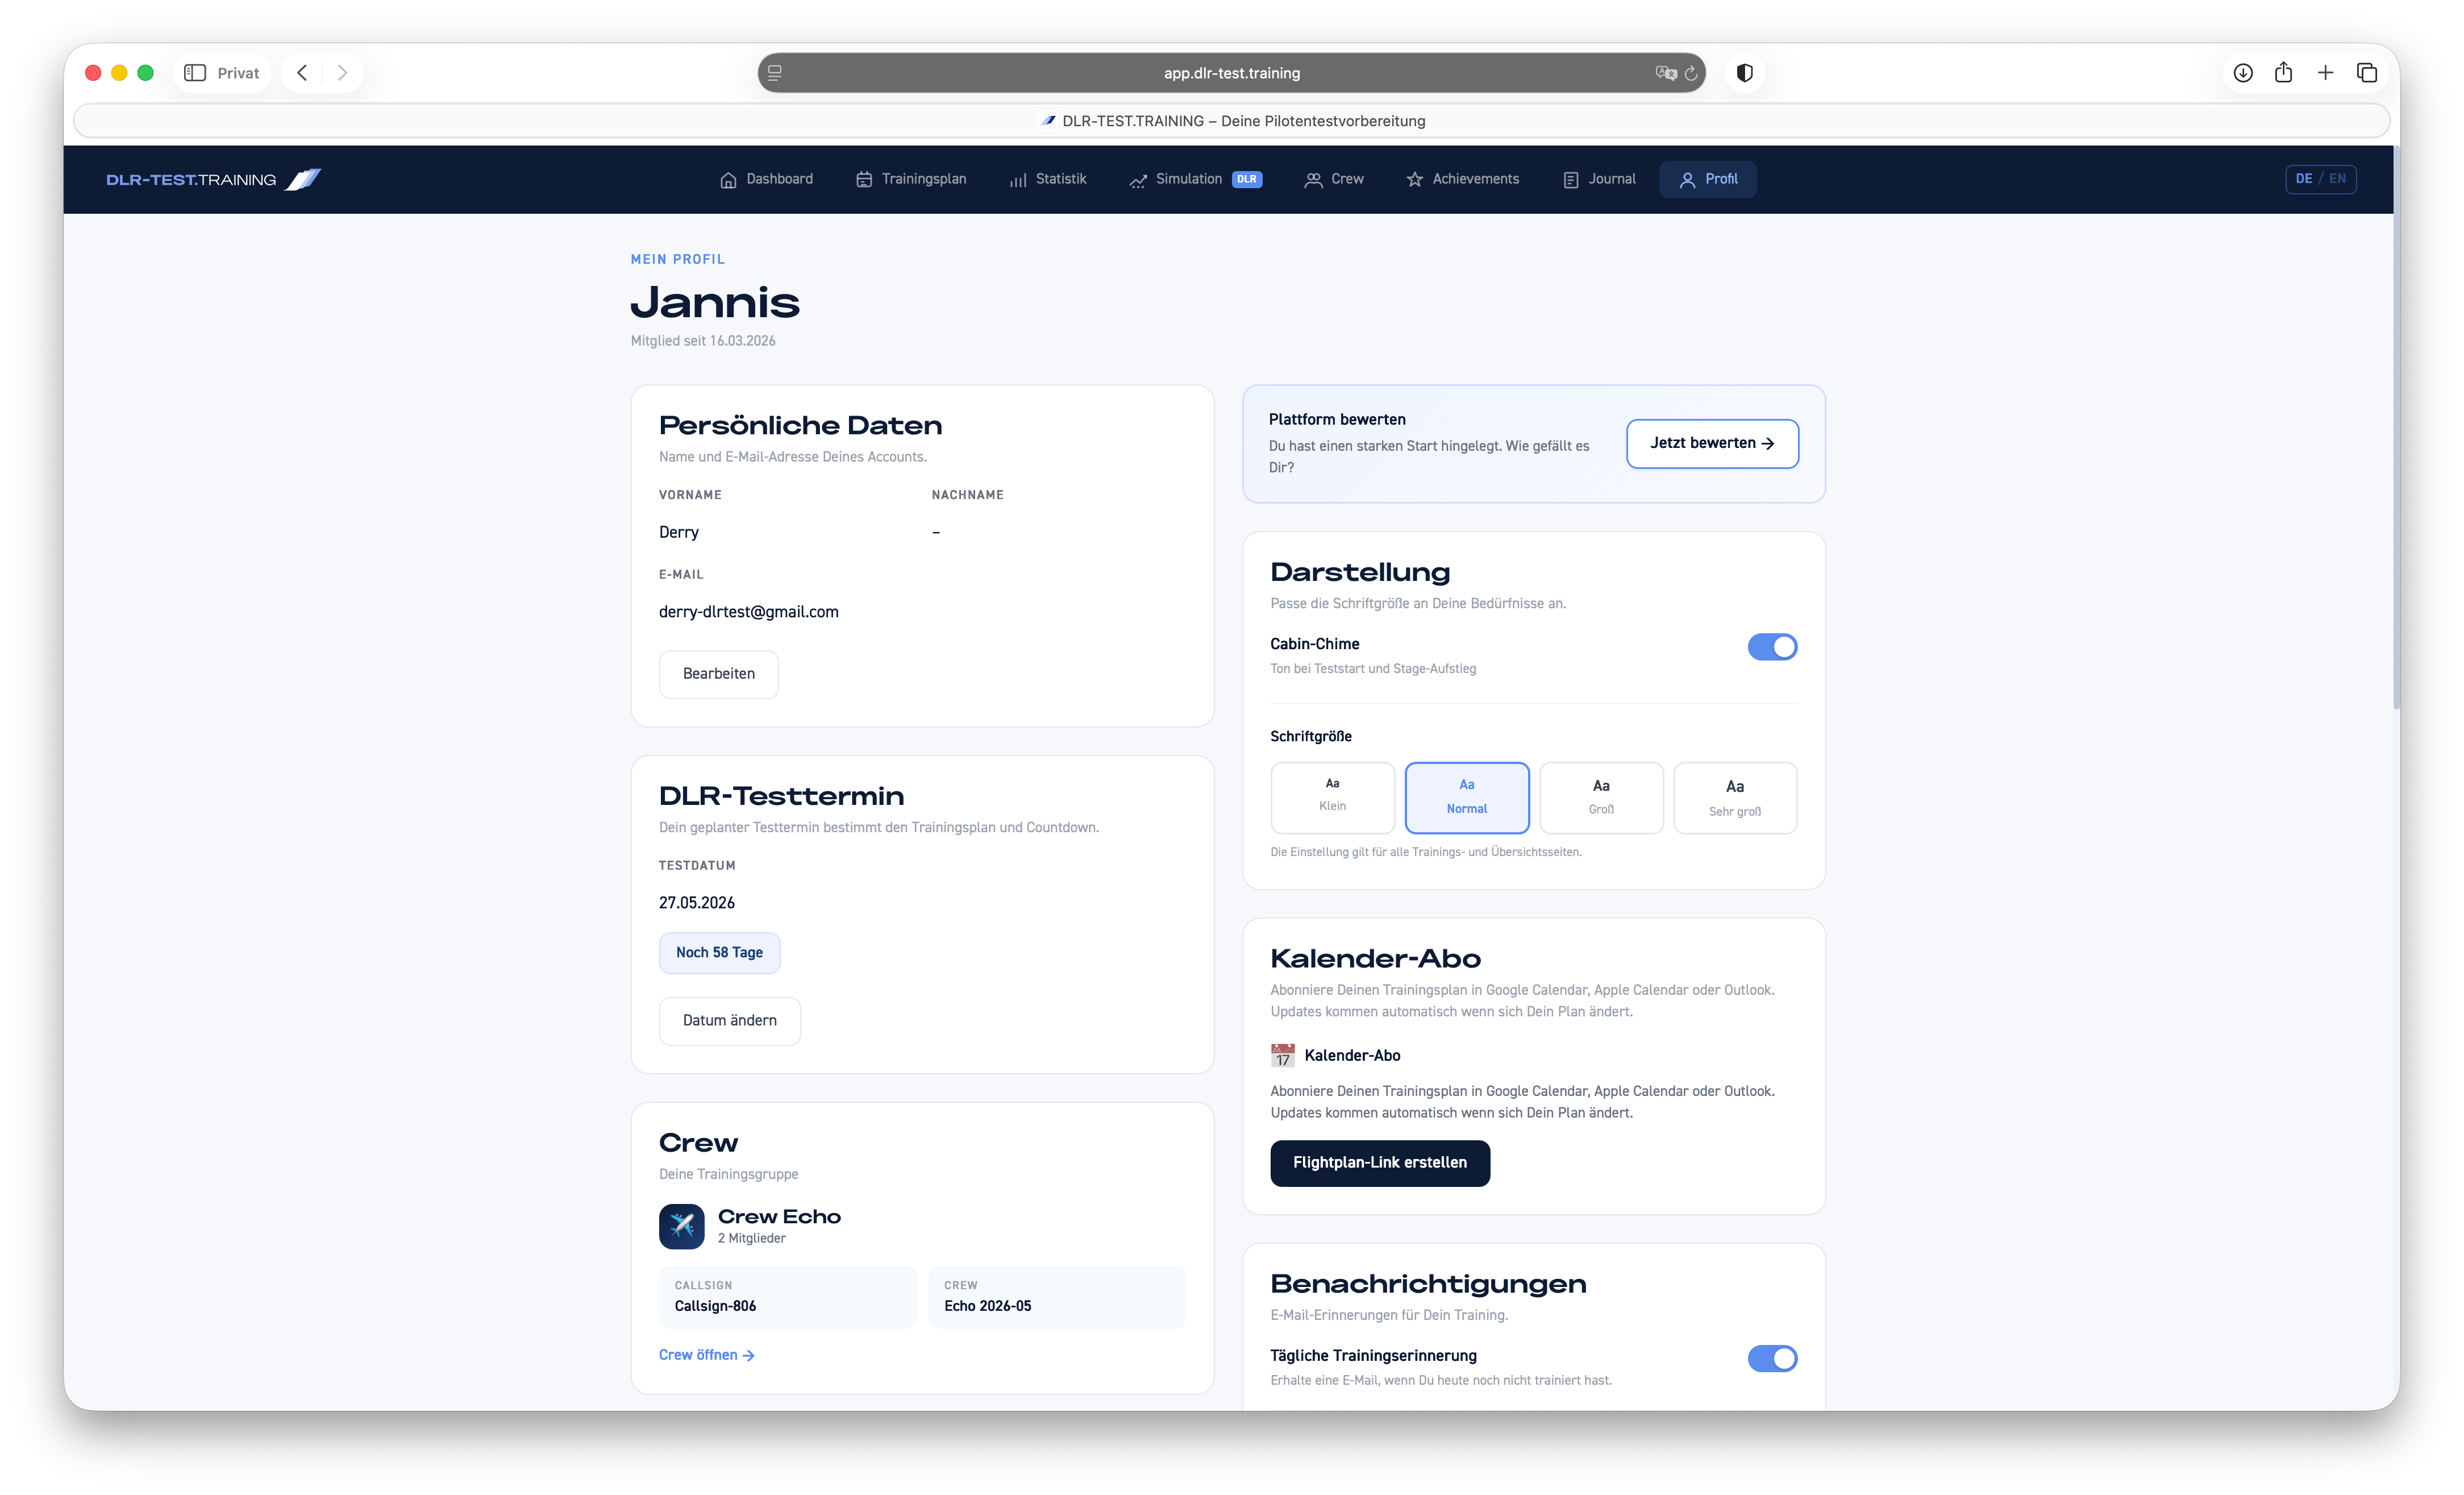
Task: Click the DLR-TEST.TRAINING wing logo
Action: [x=303, y=179]
